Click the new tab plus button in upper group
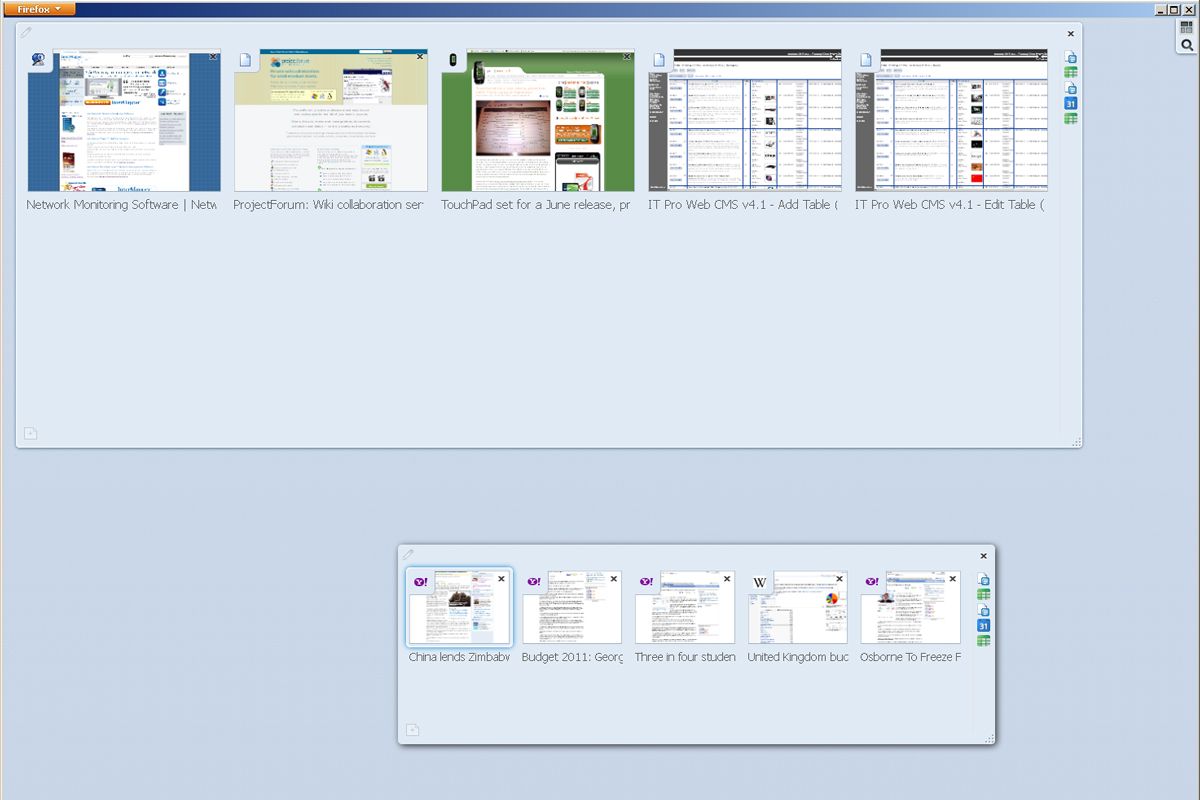This screenshot has width=1200, height=800. click(30, 433)
